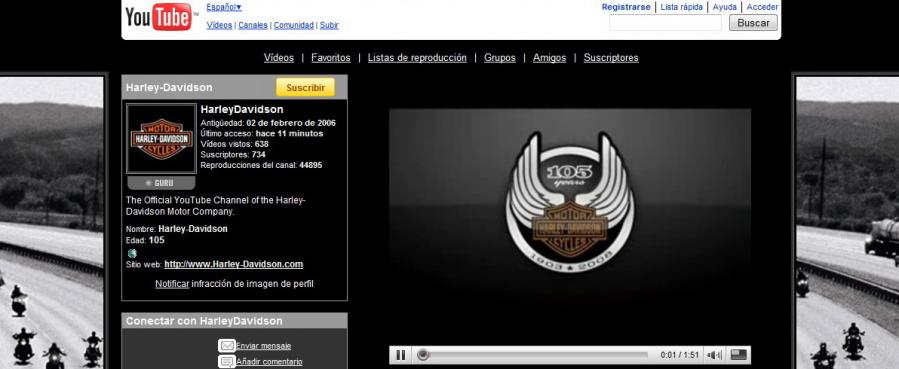The width and height of the screenshot is (899, 369).
Task: Toggle the video player size icon
Action: coord(739,355)
